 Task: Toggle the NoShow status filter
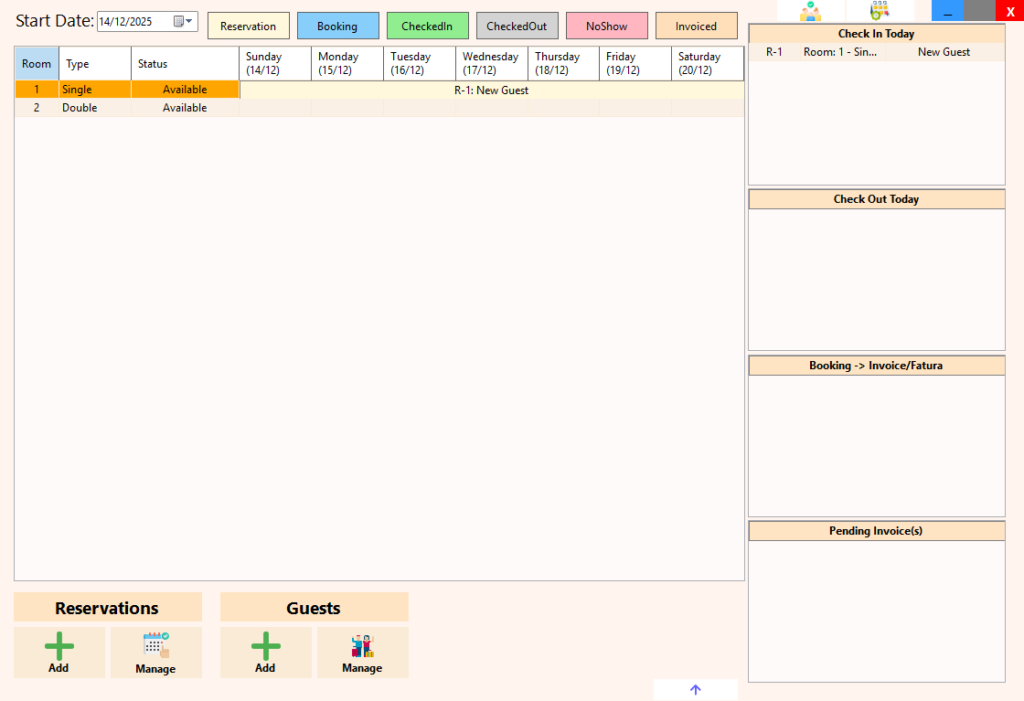point(606,25)
